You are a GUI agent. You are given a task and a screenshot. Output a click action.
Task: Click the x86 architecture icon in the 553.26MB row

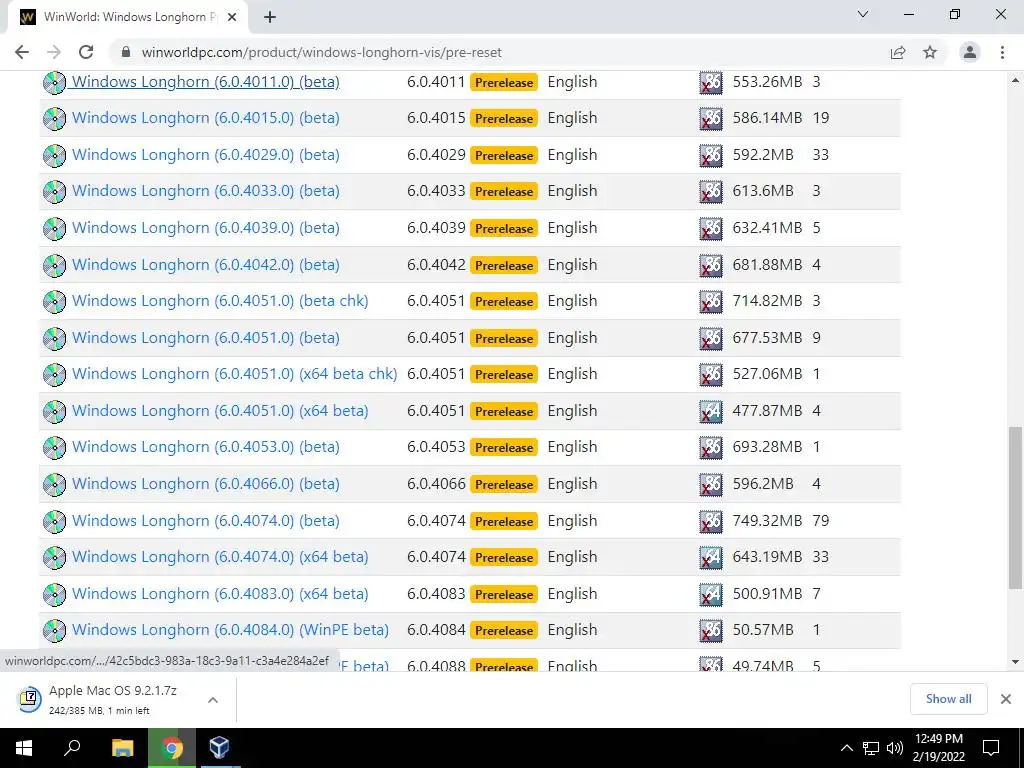click(x=711, y=82)
